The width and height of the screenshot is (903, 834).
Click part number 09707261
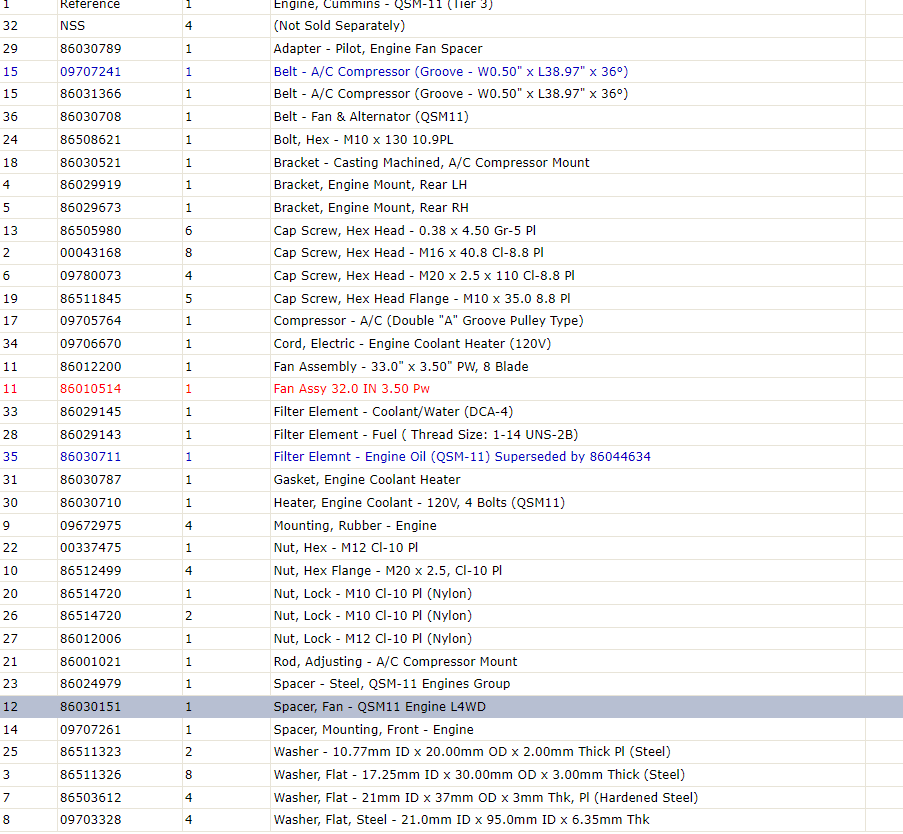click(90, 730)
